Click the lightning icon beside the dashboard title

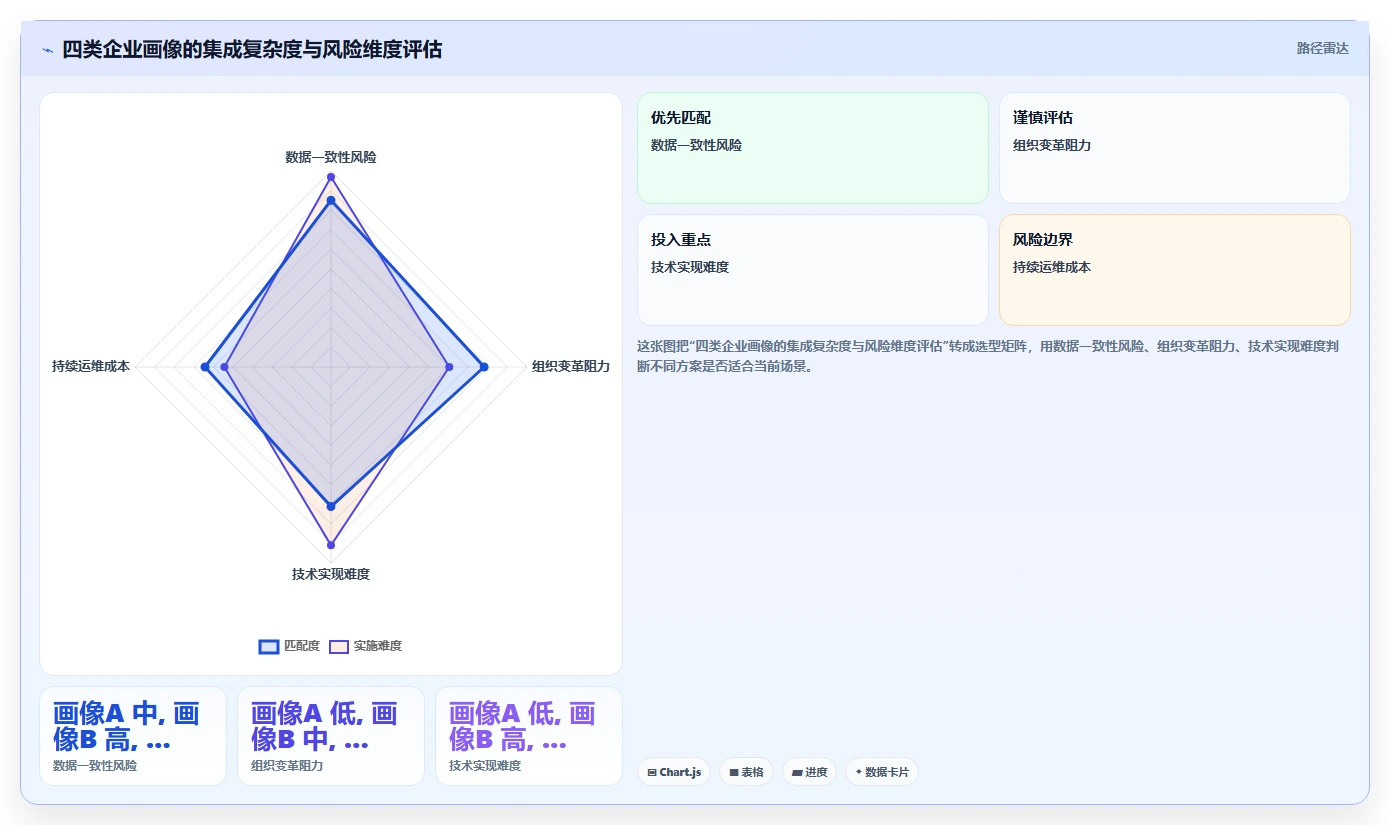tap(48, 49)
